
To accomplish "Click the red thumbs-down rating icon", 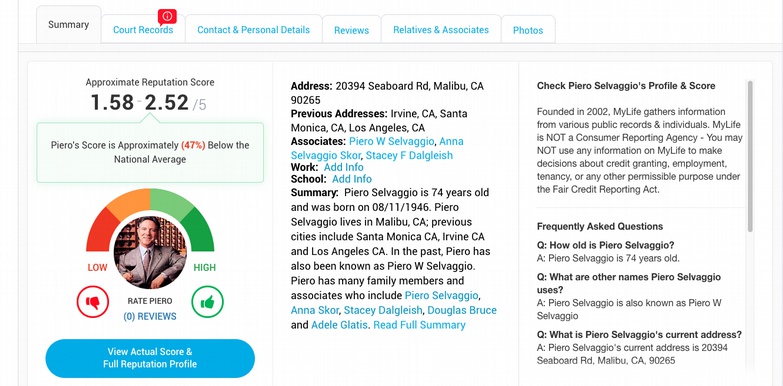I will pyautogui.click(x=92, y=302).
